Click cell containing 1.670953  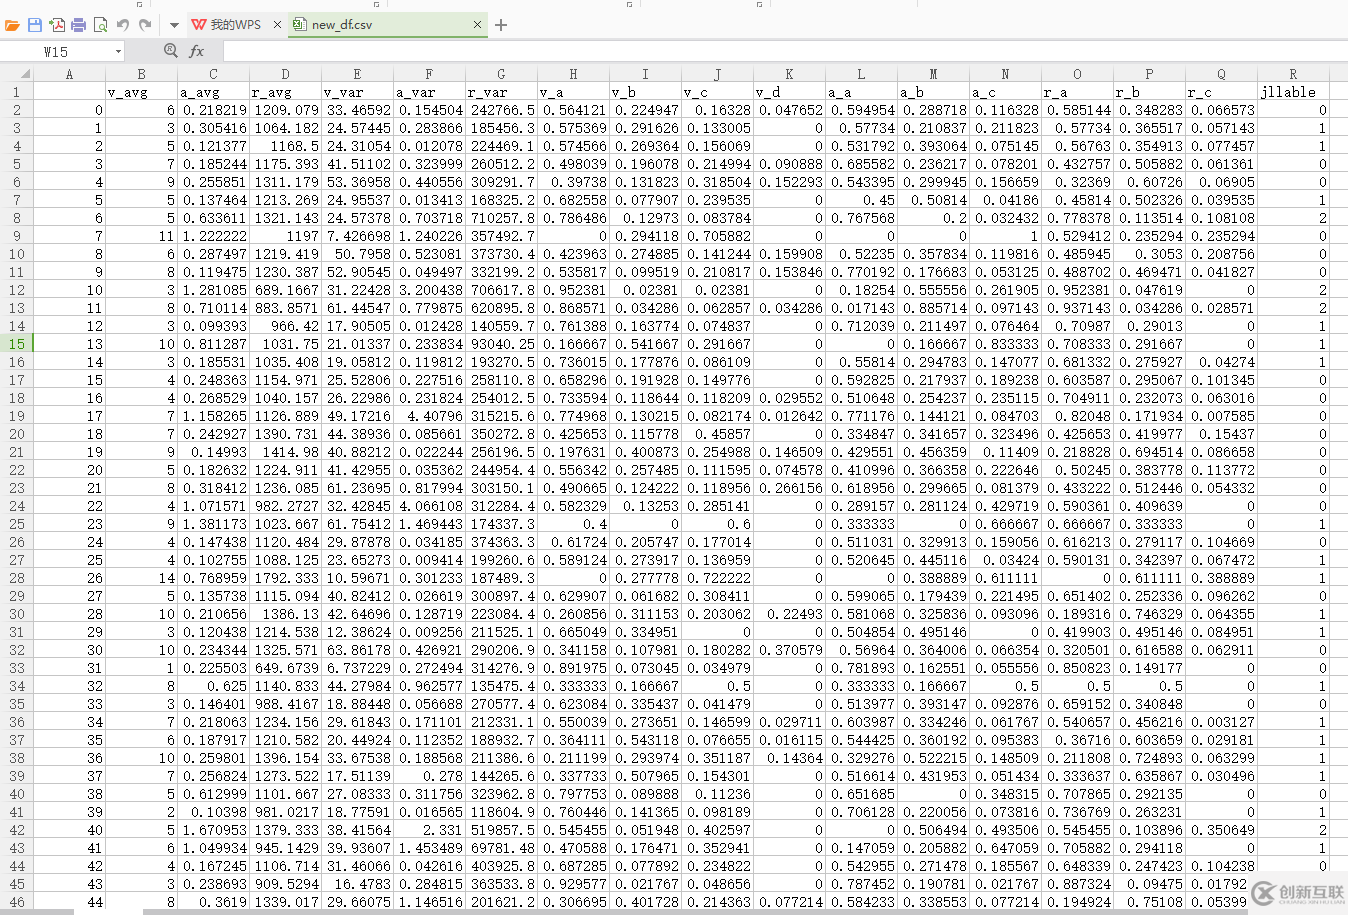point(213,830)
